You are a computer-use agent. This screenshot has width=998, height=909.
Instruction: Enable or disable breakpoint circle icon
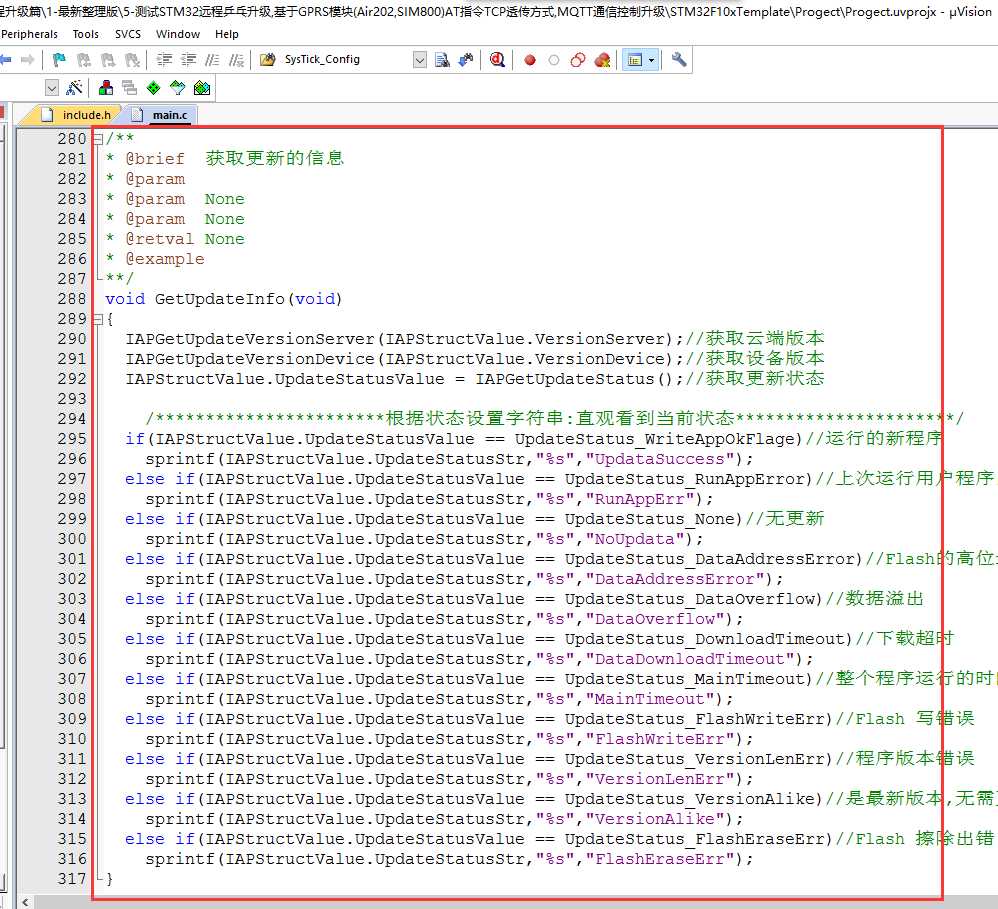[554, 60]
